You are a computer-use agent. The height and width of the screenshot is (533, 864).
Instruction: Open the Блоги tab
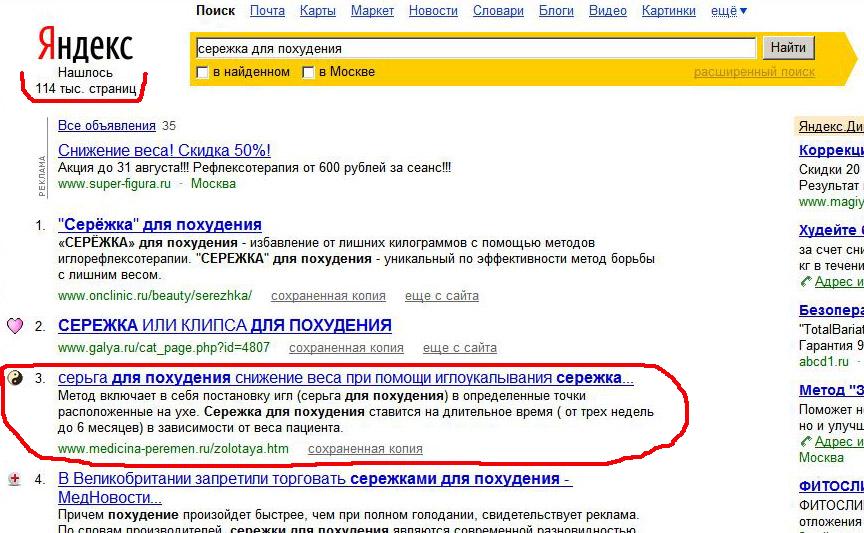coord(556,10)
